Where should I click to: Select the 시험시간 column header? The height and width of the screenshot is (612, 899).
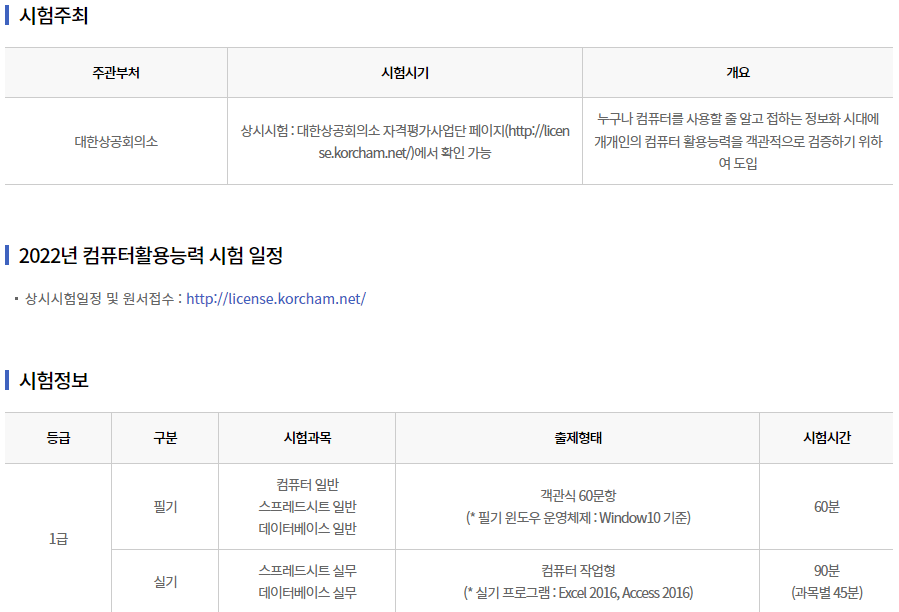(x=827, y=438)
